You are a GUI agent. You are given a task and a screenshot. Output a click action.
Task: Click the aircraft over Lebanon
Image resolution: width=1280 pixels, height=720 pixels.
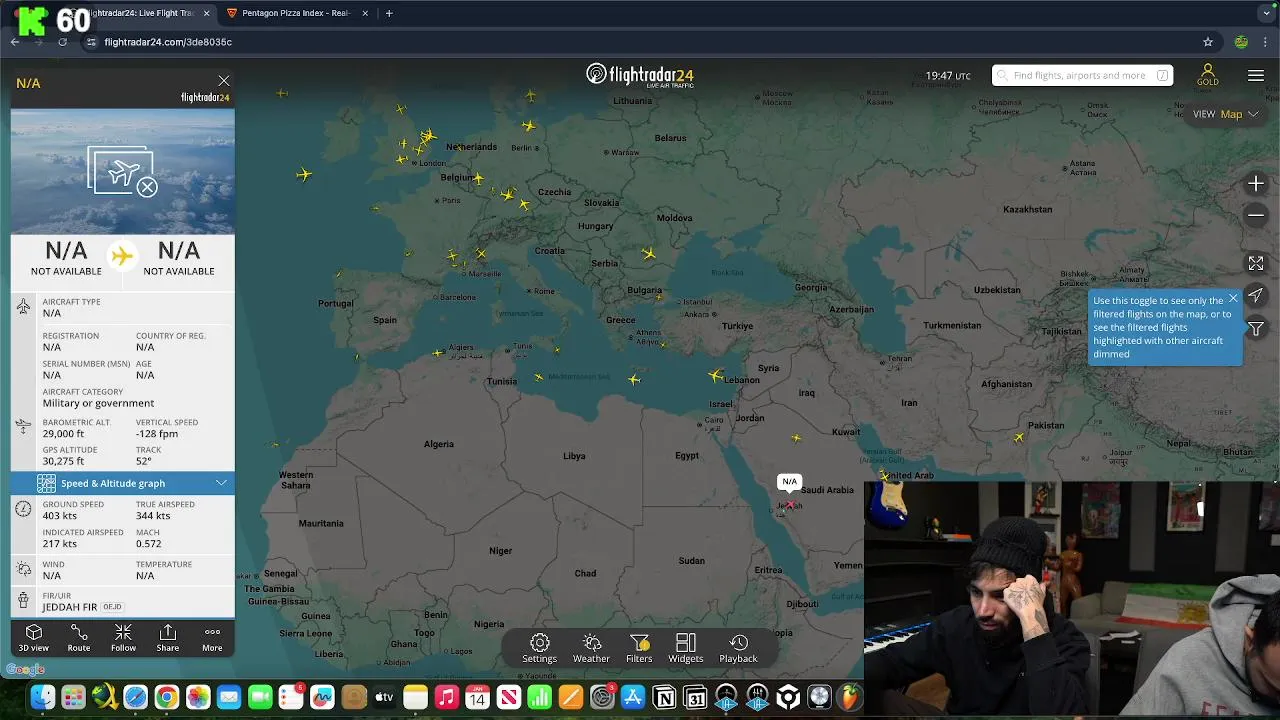715,376
